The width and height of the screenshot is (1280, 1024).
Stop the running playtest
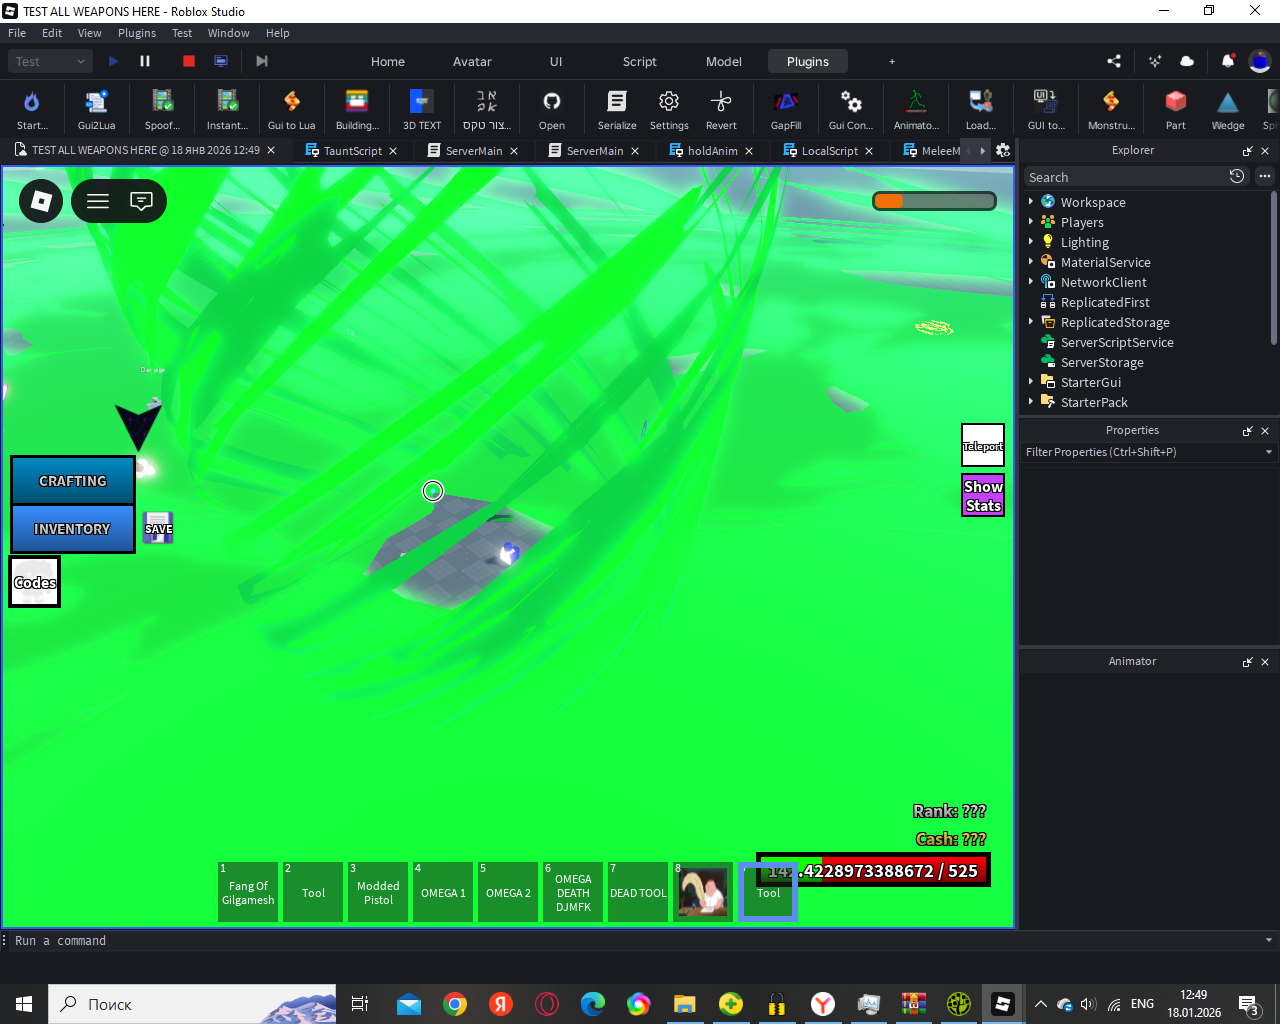tap(189, 61)
